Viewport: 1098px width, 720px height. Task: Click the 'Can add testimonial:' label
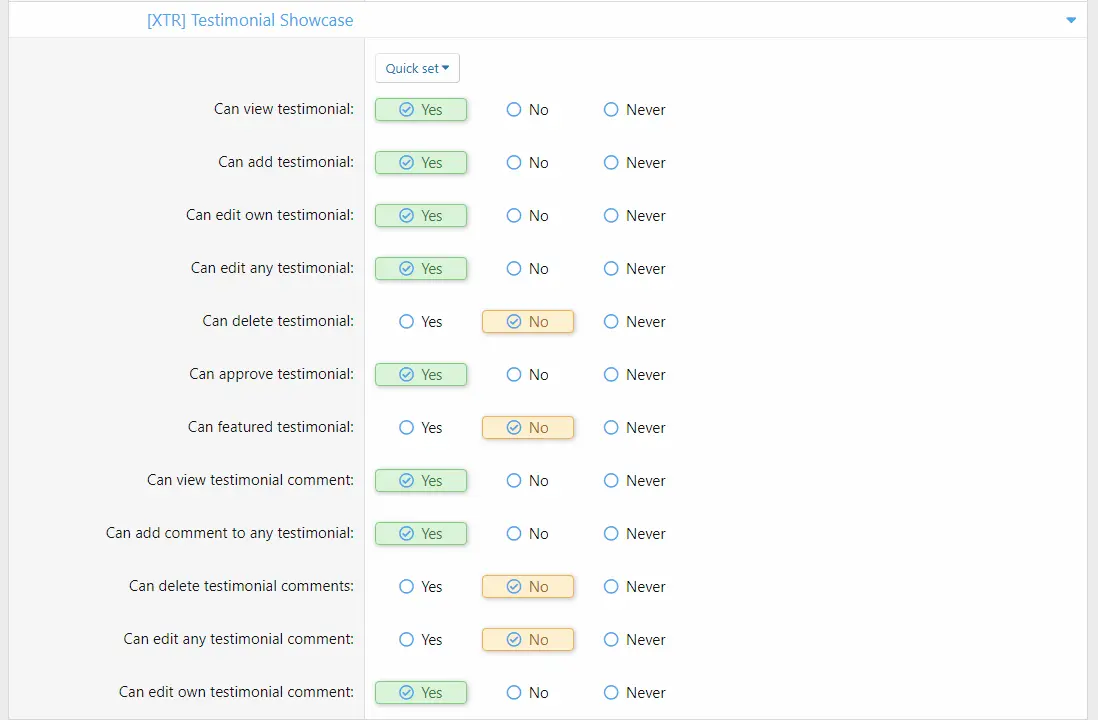click(286, 162)
